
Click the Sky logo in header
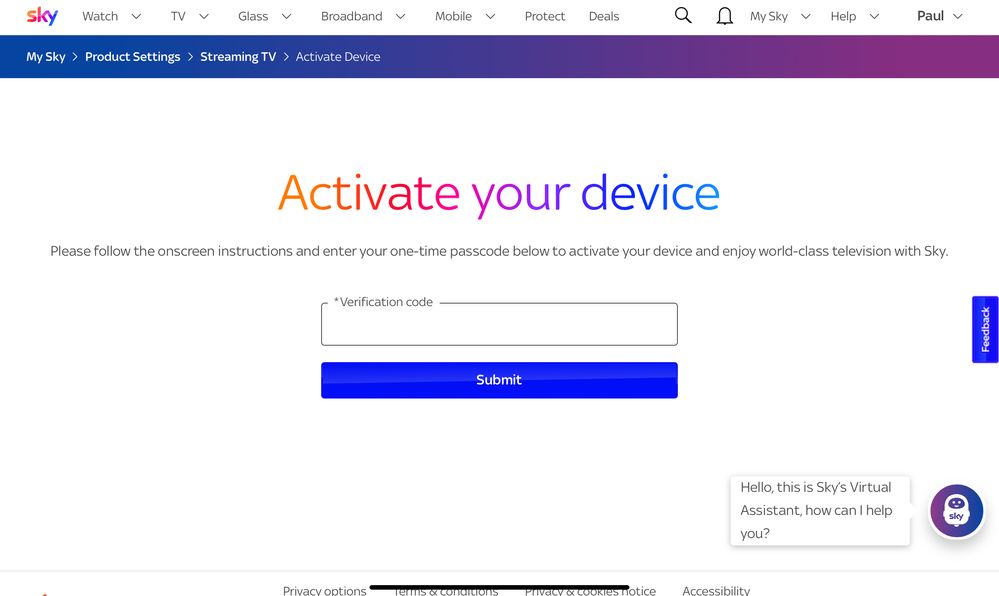click(x=42, y=16)
